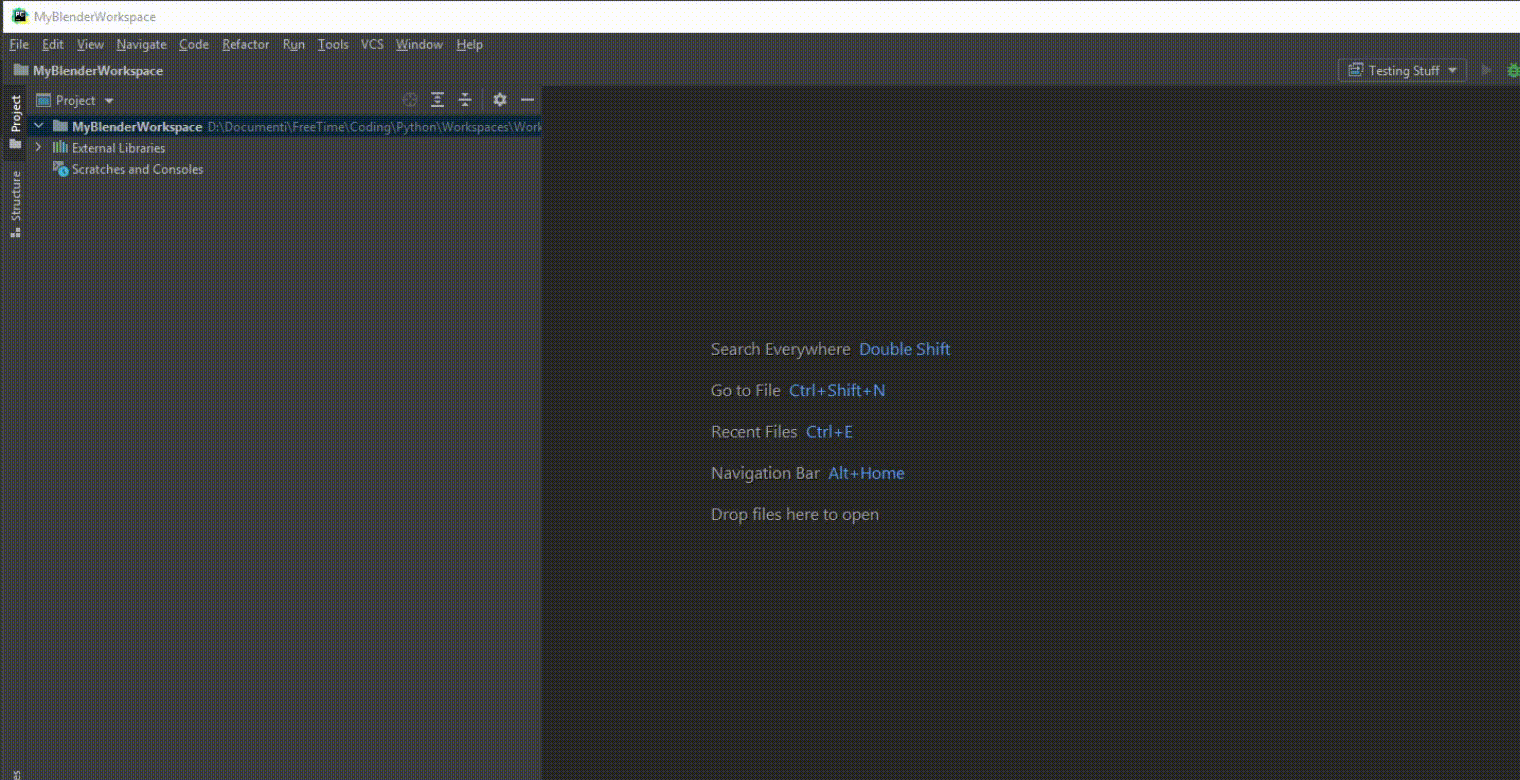1520x780 pixels.
Task: Click the Ctrl+Shift+N shortcut text
Action: 837,390
